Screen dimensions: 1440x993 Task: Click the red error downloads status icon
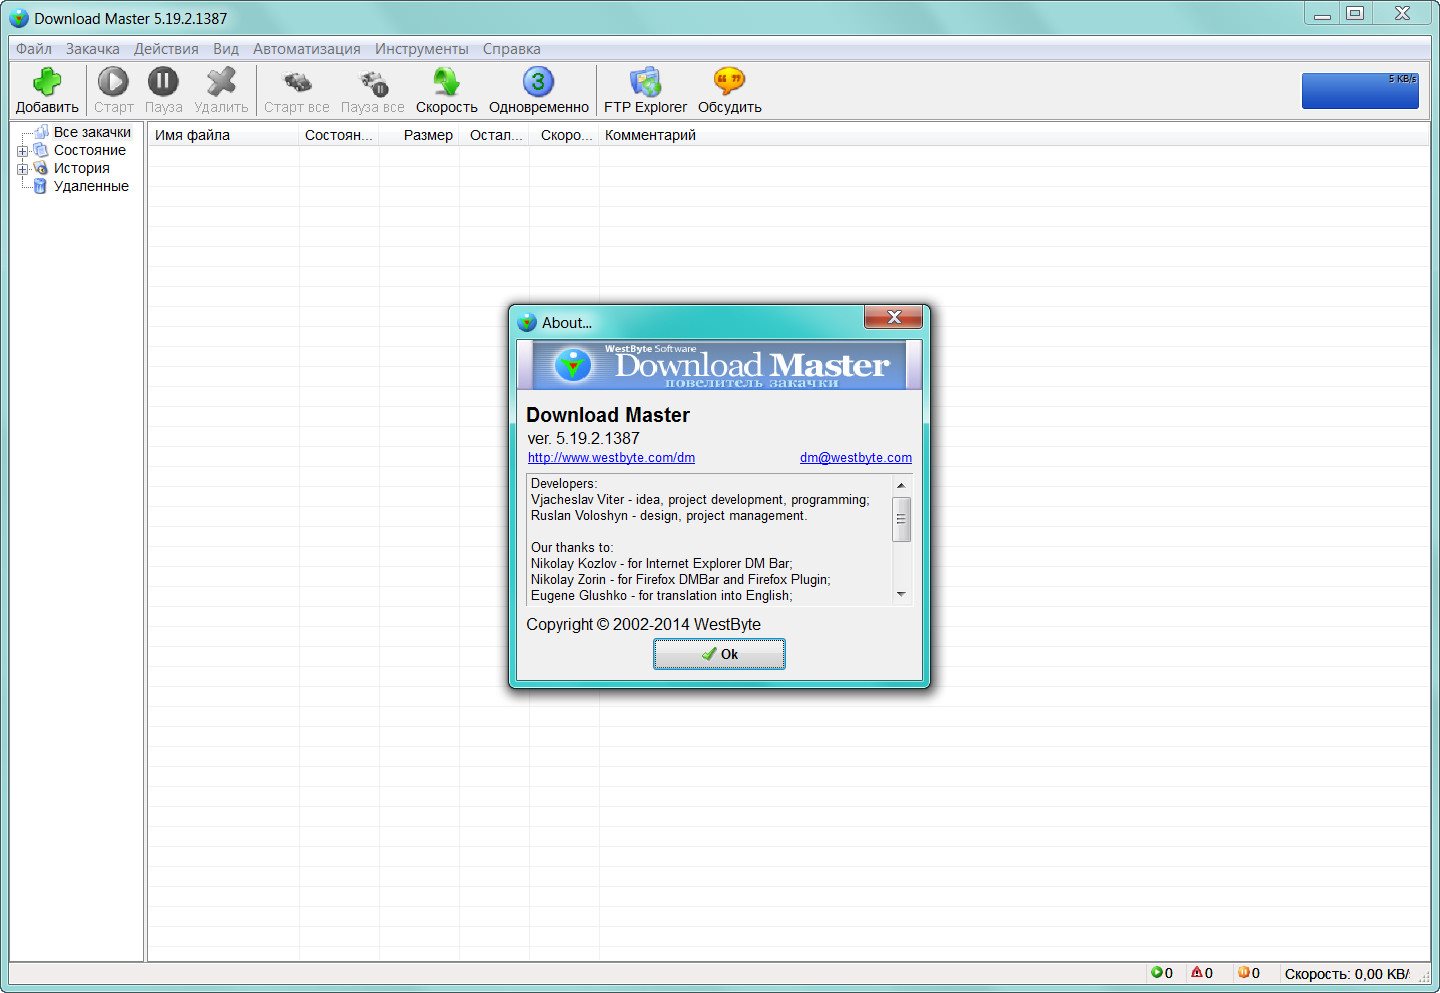click(1196, 972)
